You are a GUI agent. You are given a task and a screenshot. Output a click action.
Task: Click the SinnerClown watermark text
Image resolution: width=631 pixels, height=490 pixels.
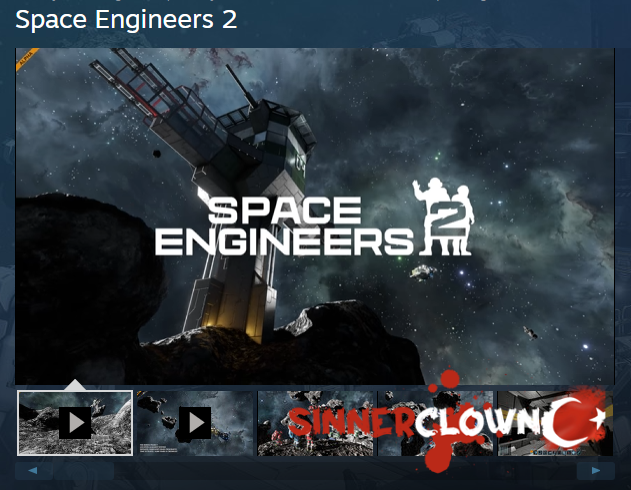point(415,423)
